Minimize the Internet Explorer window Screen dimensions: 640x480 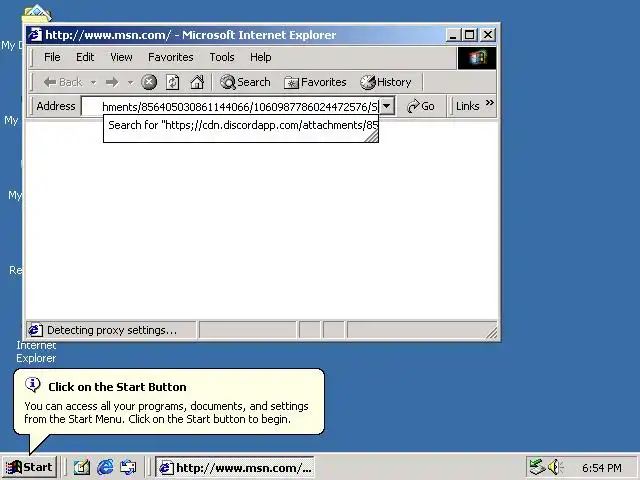[452, 35]
